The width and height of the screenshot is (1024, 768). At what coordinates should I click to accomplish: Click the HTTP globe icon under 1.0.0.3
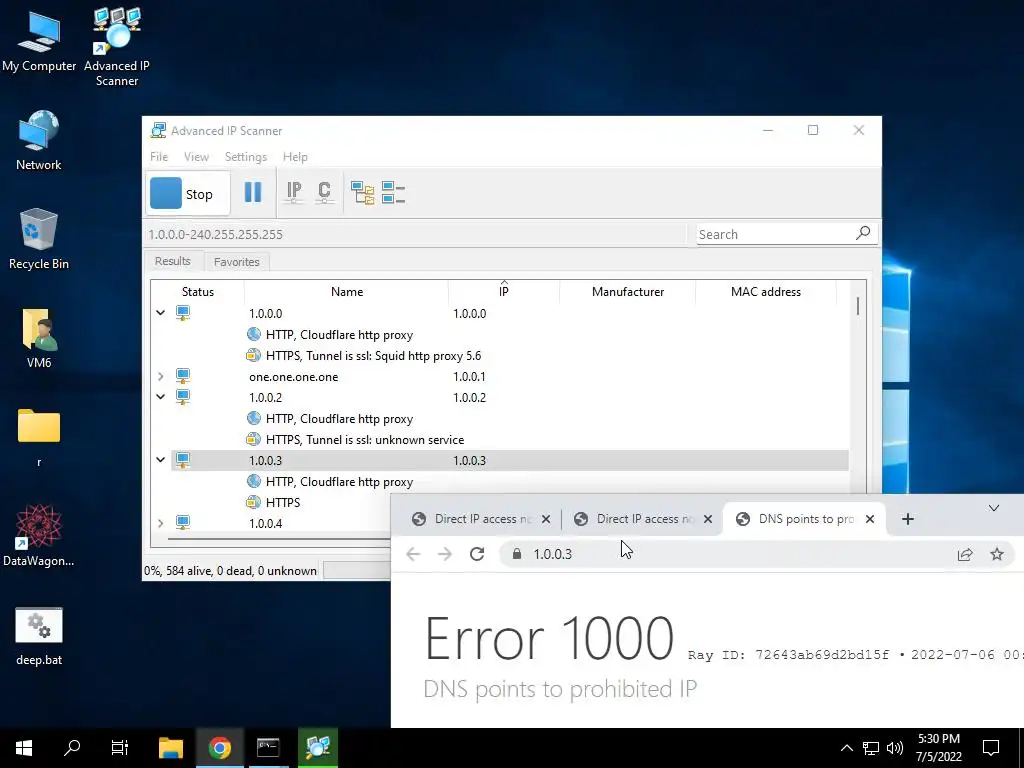point(253,481)
